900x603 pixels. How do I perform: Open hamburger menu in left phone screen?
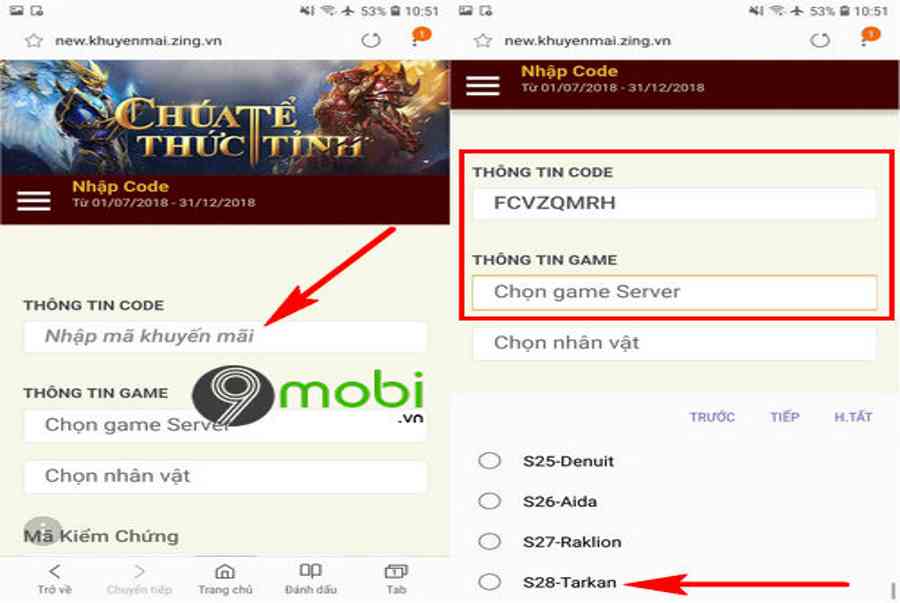tap(34, 201)
